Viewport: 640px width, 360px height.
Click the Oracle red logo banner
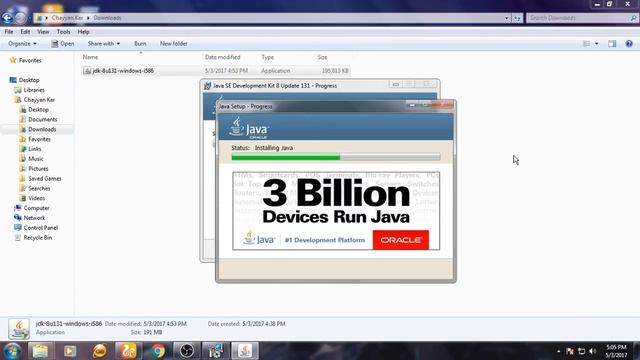pos(400,240)
